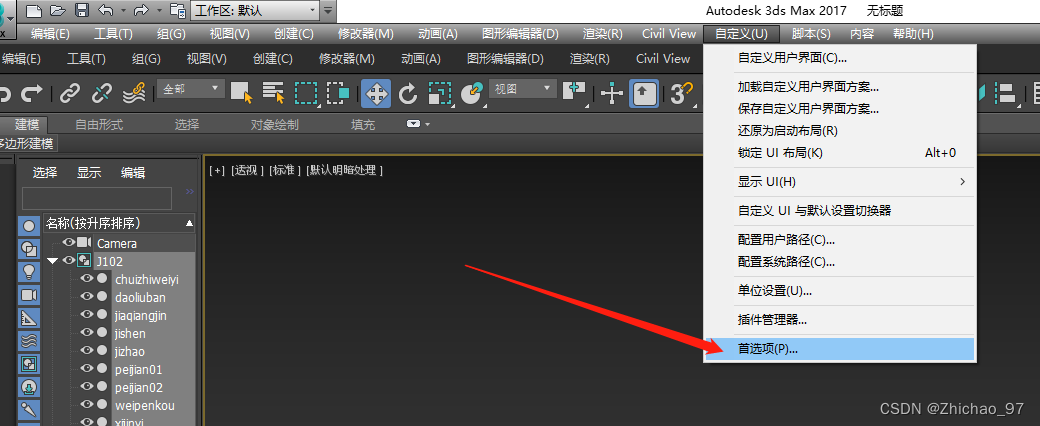Image resolution: width=1040 pixels, height=426 pixels.
Task: Toggle space warps display filter
Action: (29, 341)
